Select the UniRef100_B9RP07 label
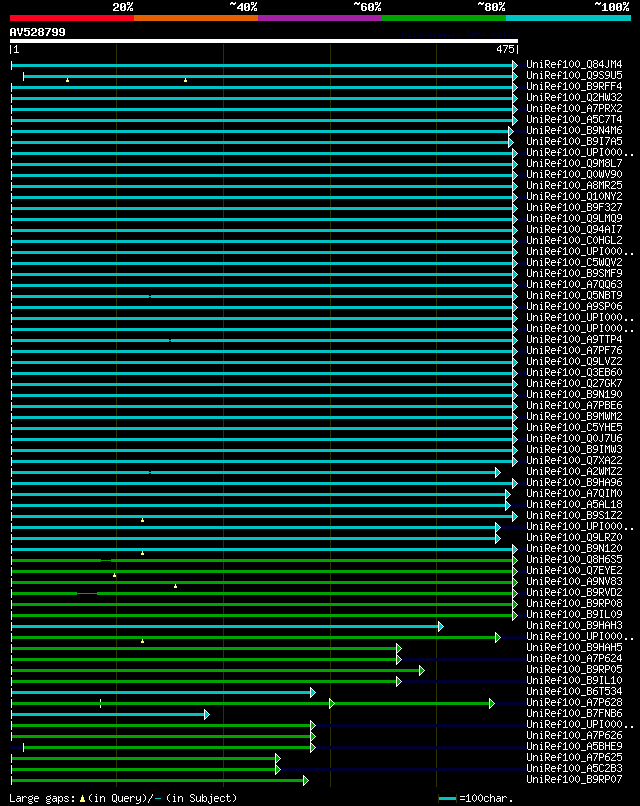 coord(574,780)
